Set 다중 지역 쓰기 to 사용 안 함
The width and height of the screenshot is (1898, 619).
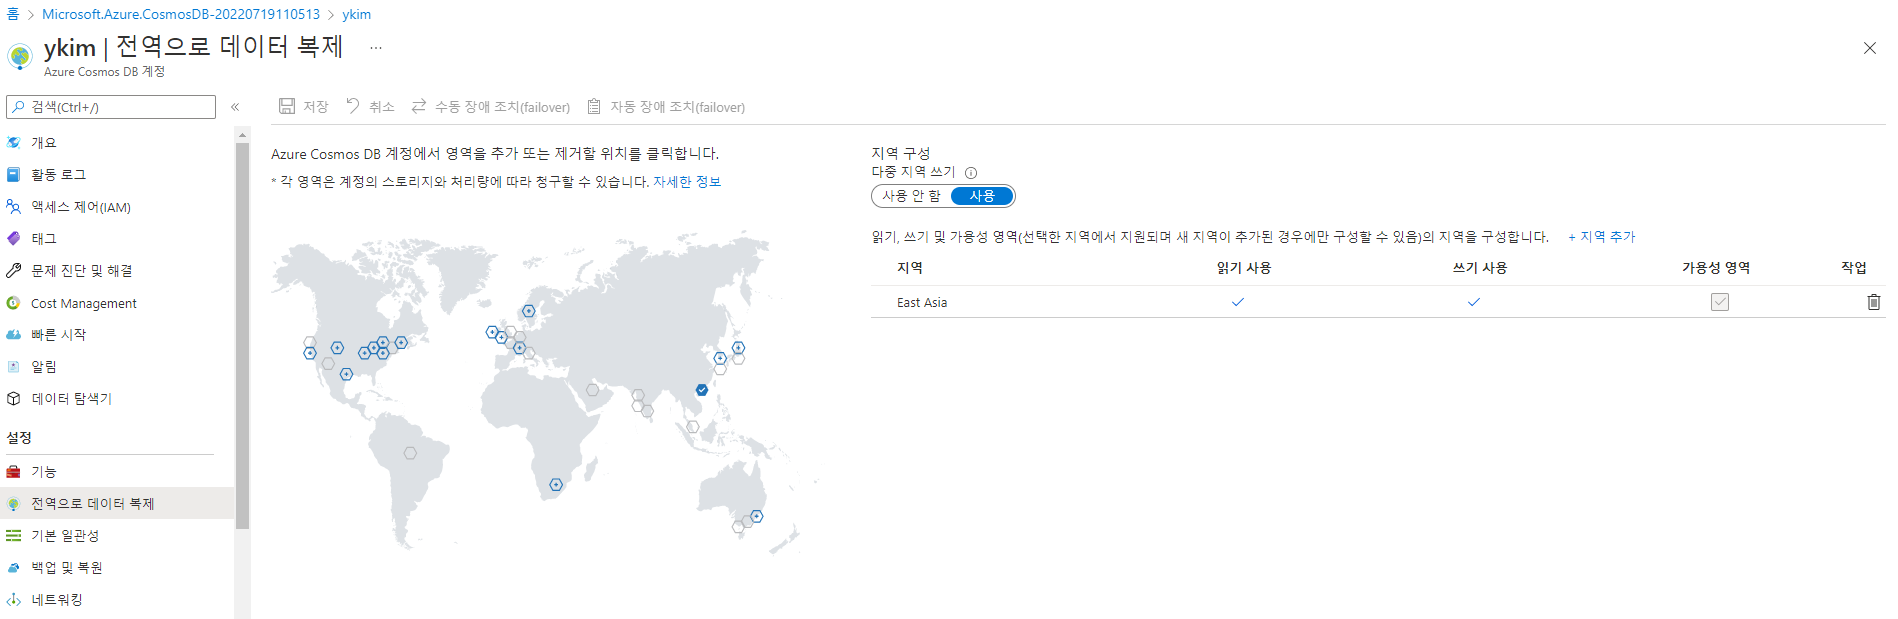point(911,196)
